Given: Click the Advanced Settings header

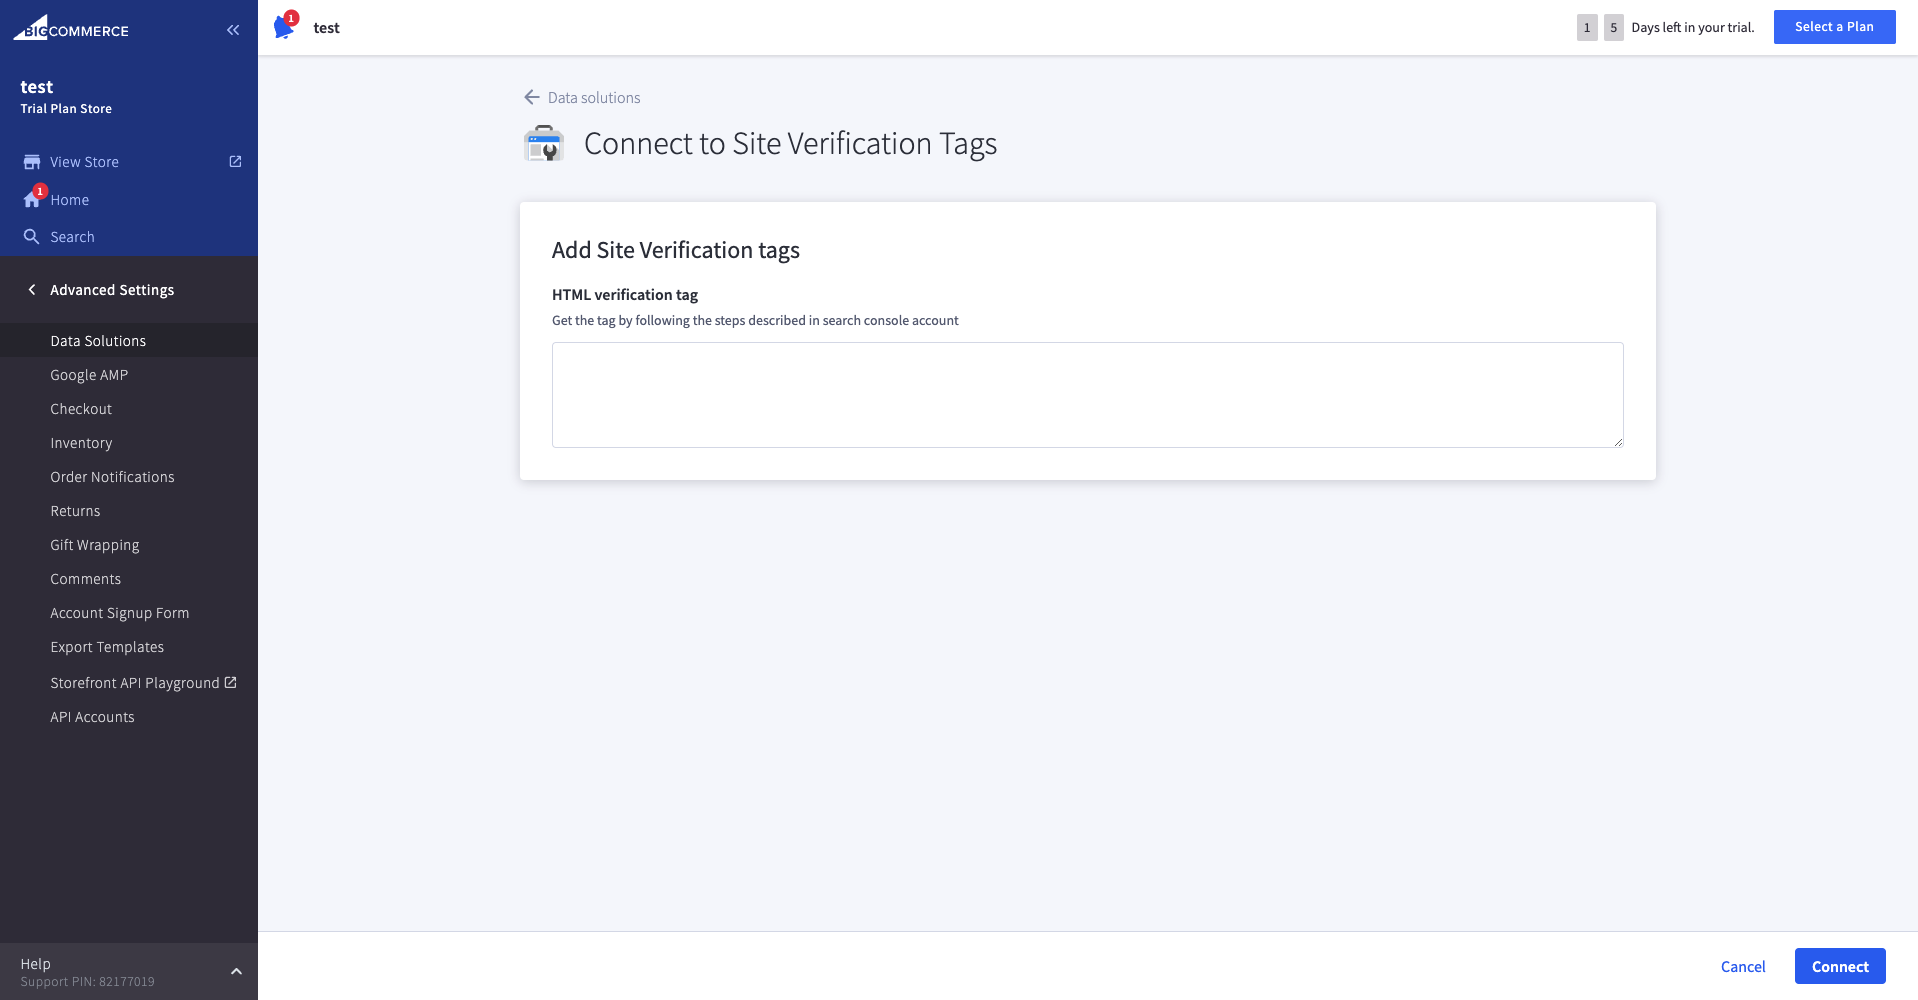Looking at the screenshot, I should click(x=112, y=290).
